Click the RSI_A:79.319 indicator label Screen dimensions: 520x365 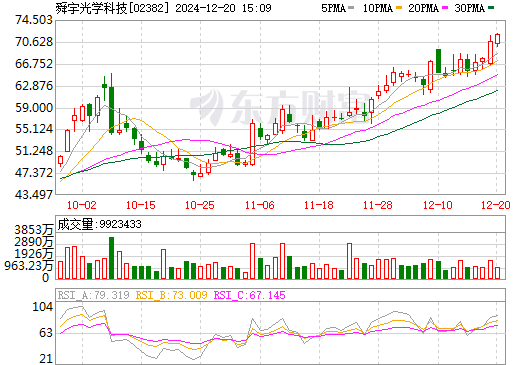[93, 295]
